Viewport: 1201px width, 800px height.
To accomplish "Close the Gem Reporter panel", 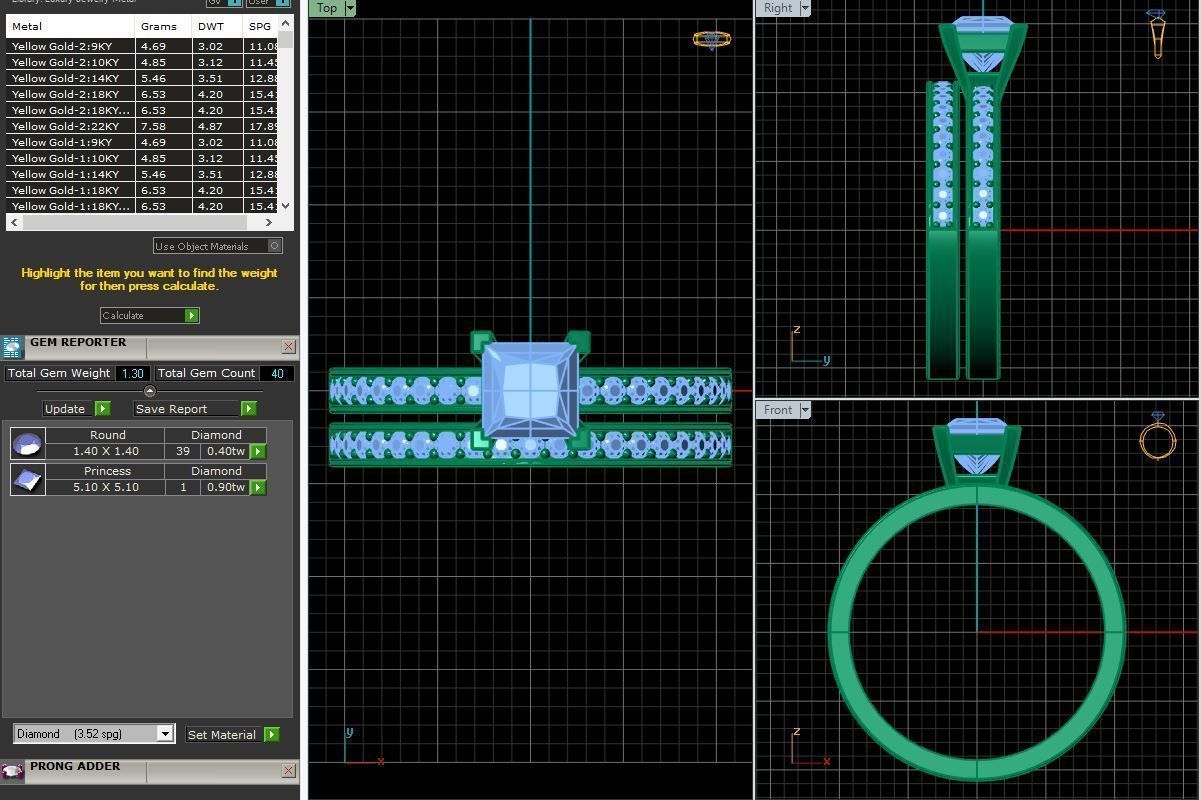I will click(x=289, y=347).
